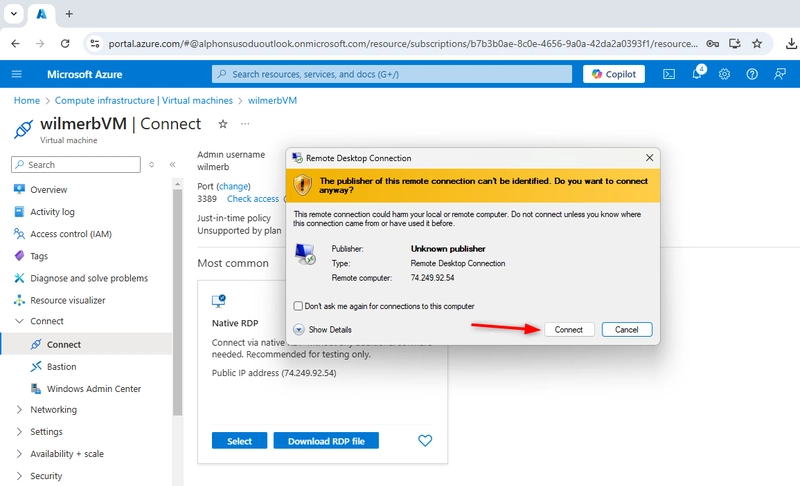The height and width of the screenshot is (486, 800).
Task: Click the Unknown publisher text
Action: point(448,249)
